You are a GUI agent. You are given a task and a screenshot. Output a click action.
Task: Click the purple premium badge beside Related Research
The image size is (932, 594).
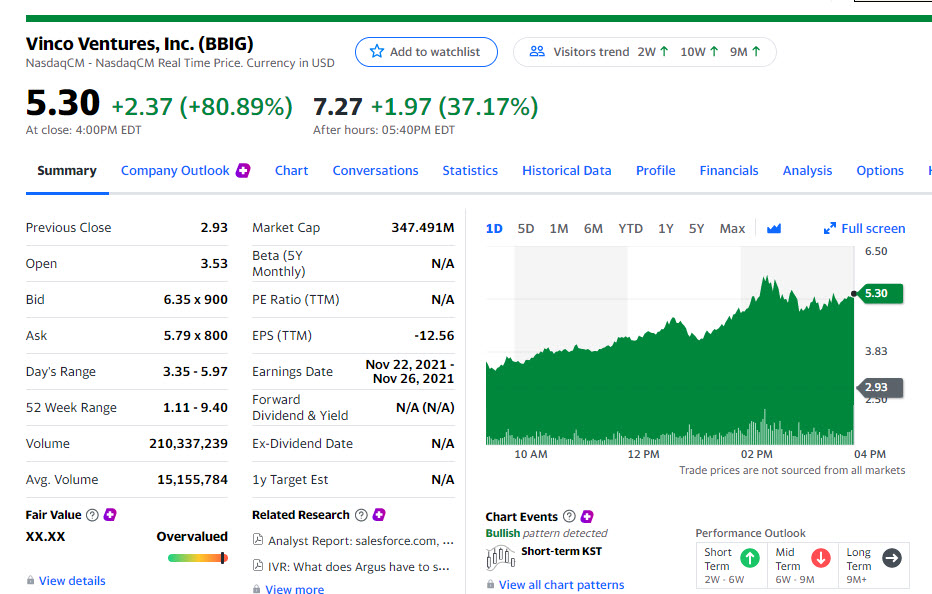[379, 515]
